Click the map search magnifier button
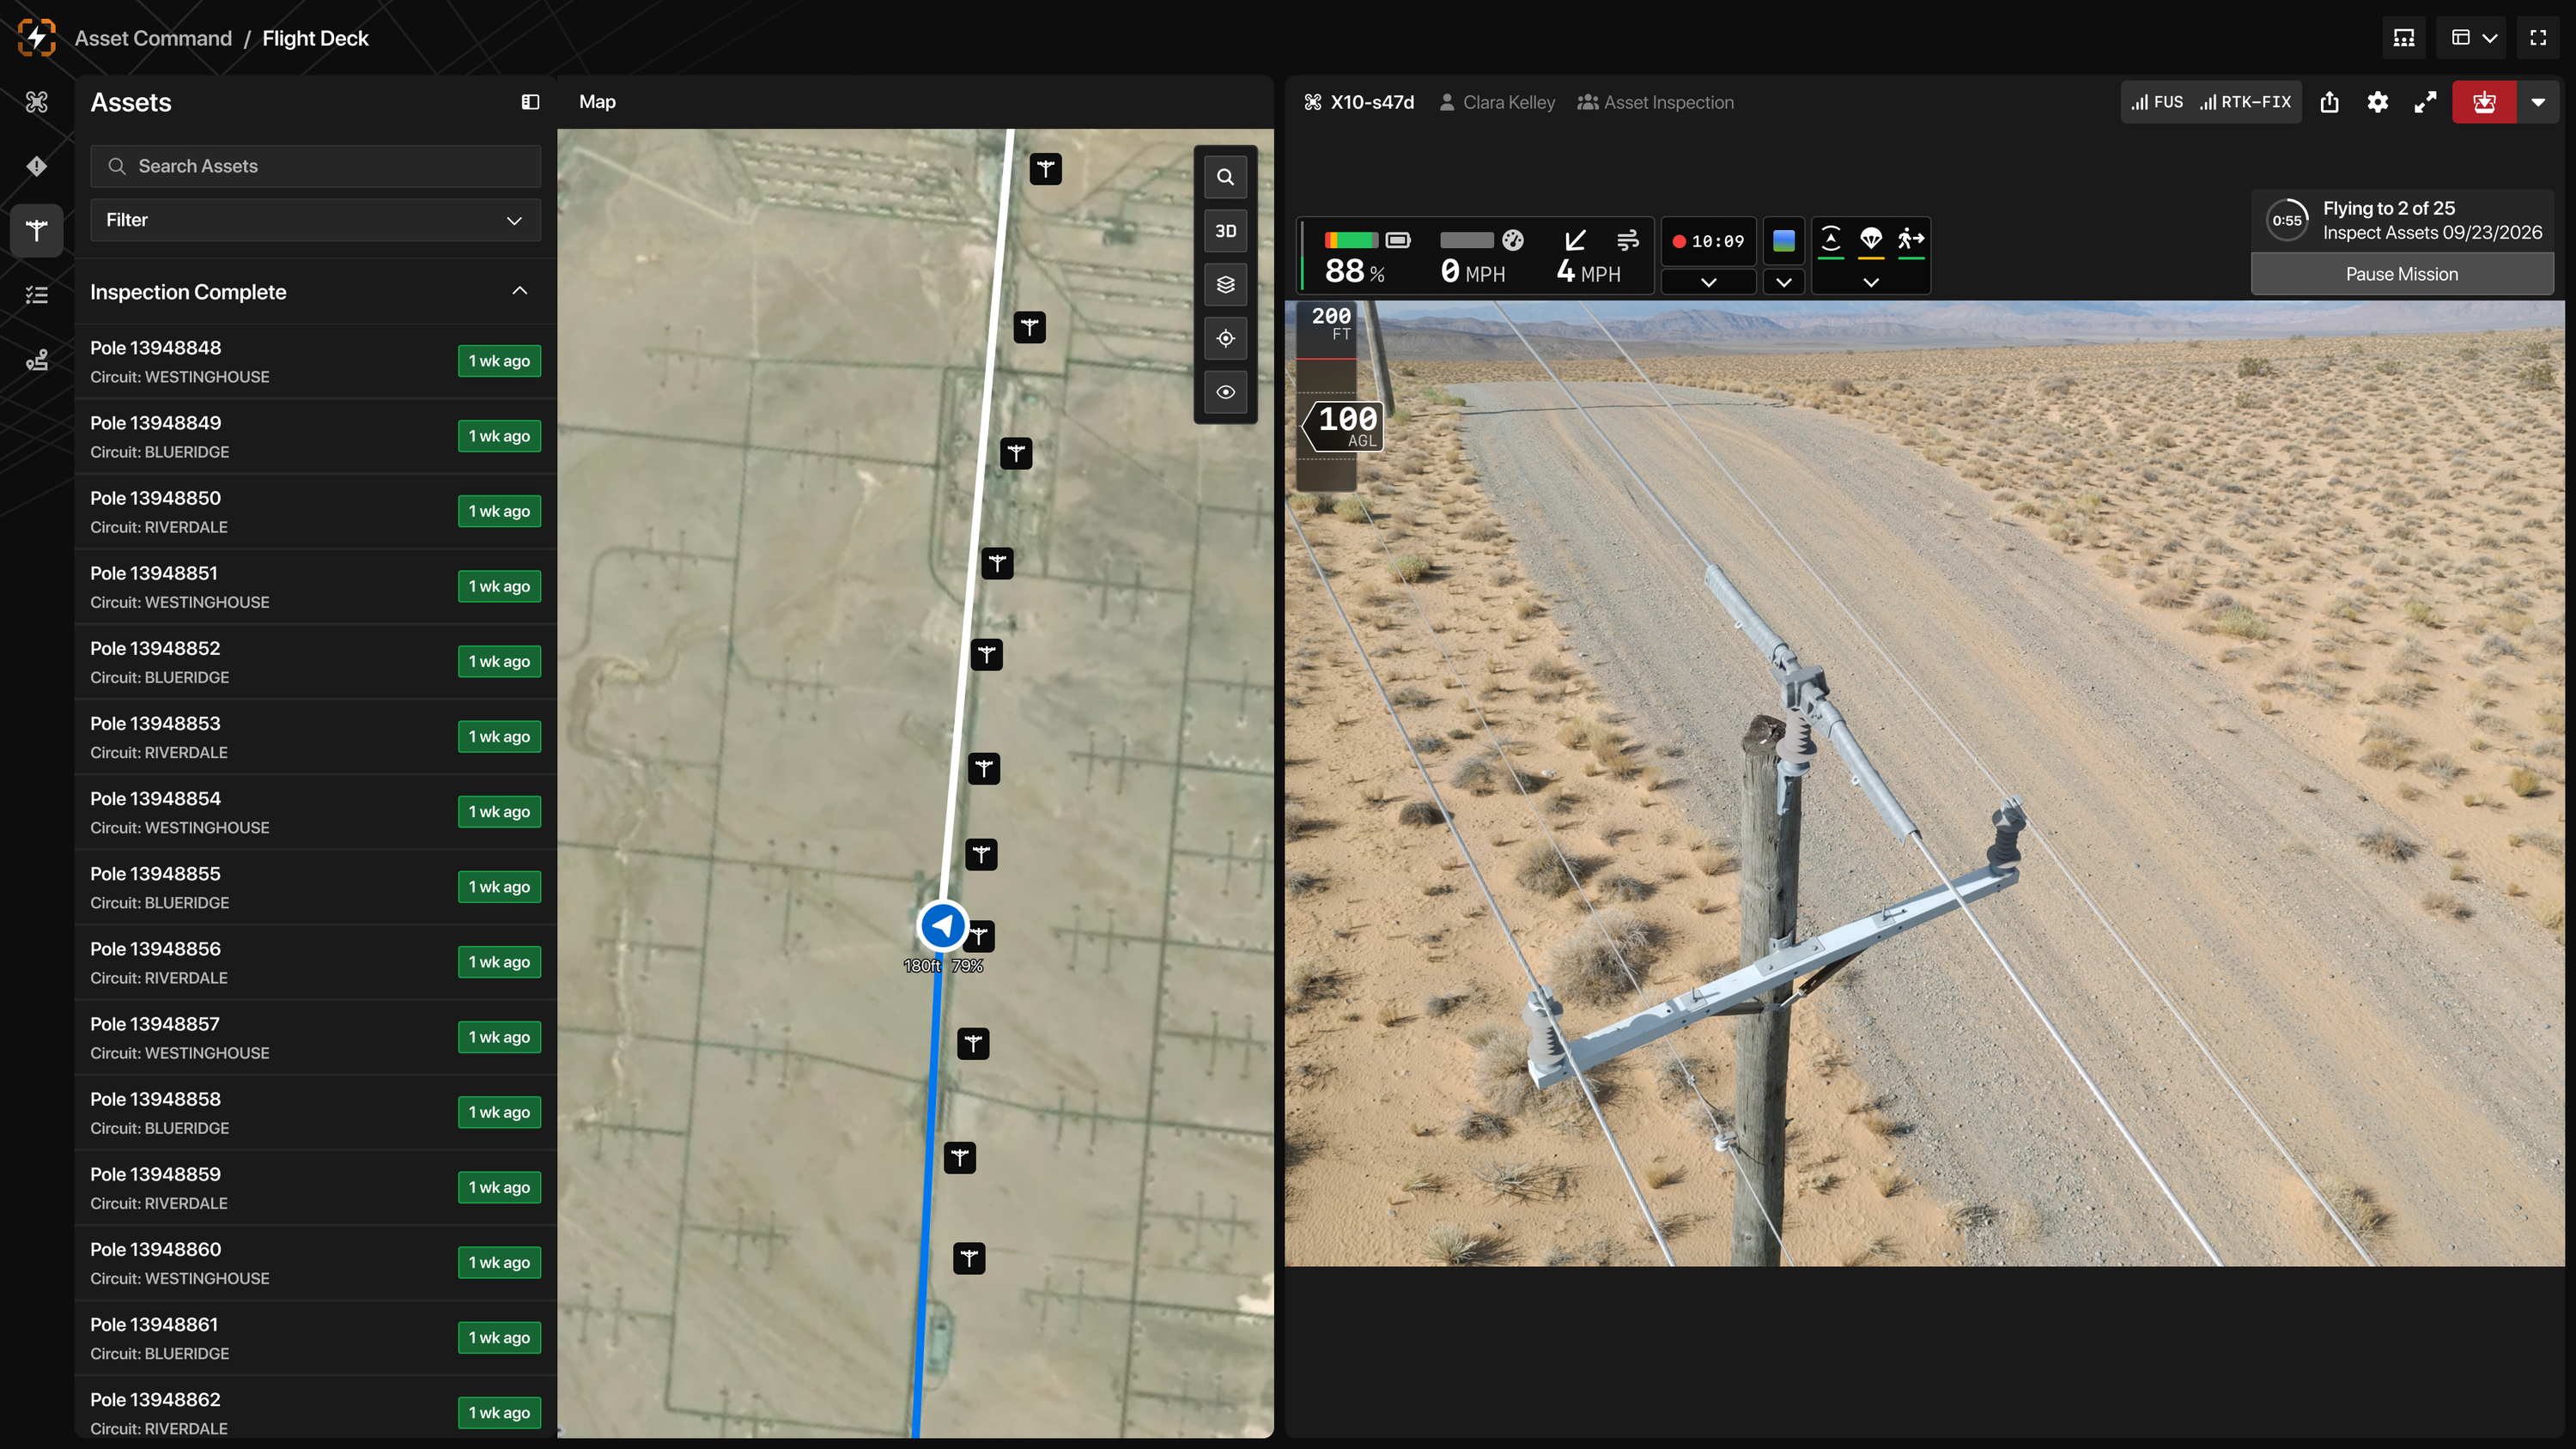The width and height of the screenshot is (2576, 1449). (x=1225, y=177)
